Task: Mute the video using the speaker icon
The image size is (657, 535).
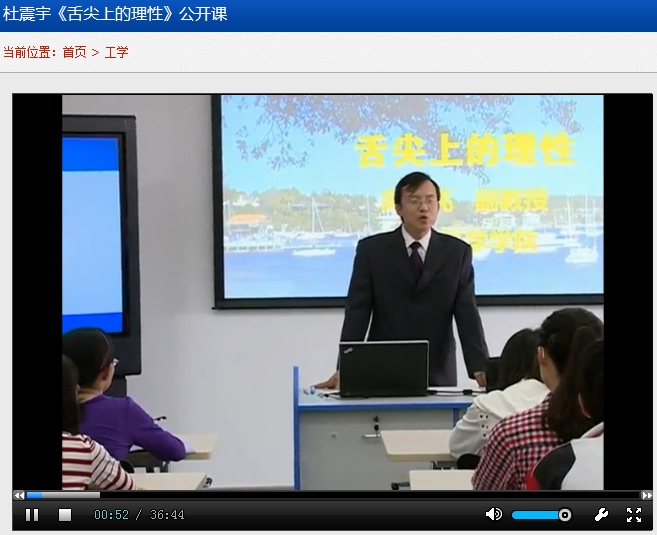Action: coord(493,515)
